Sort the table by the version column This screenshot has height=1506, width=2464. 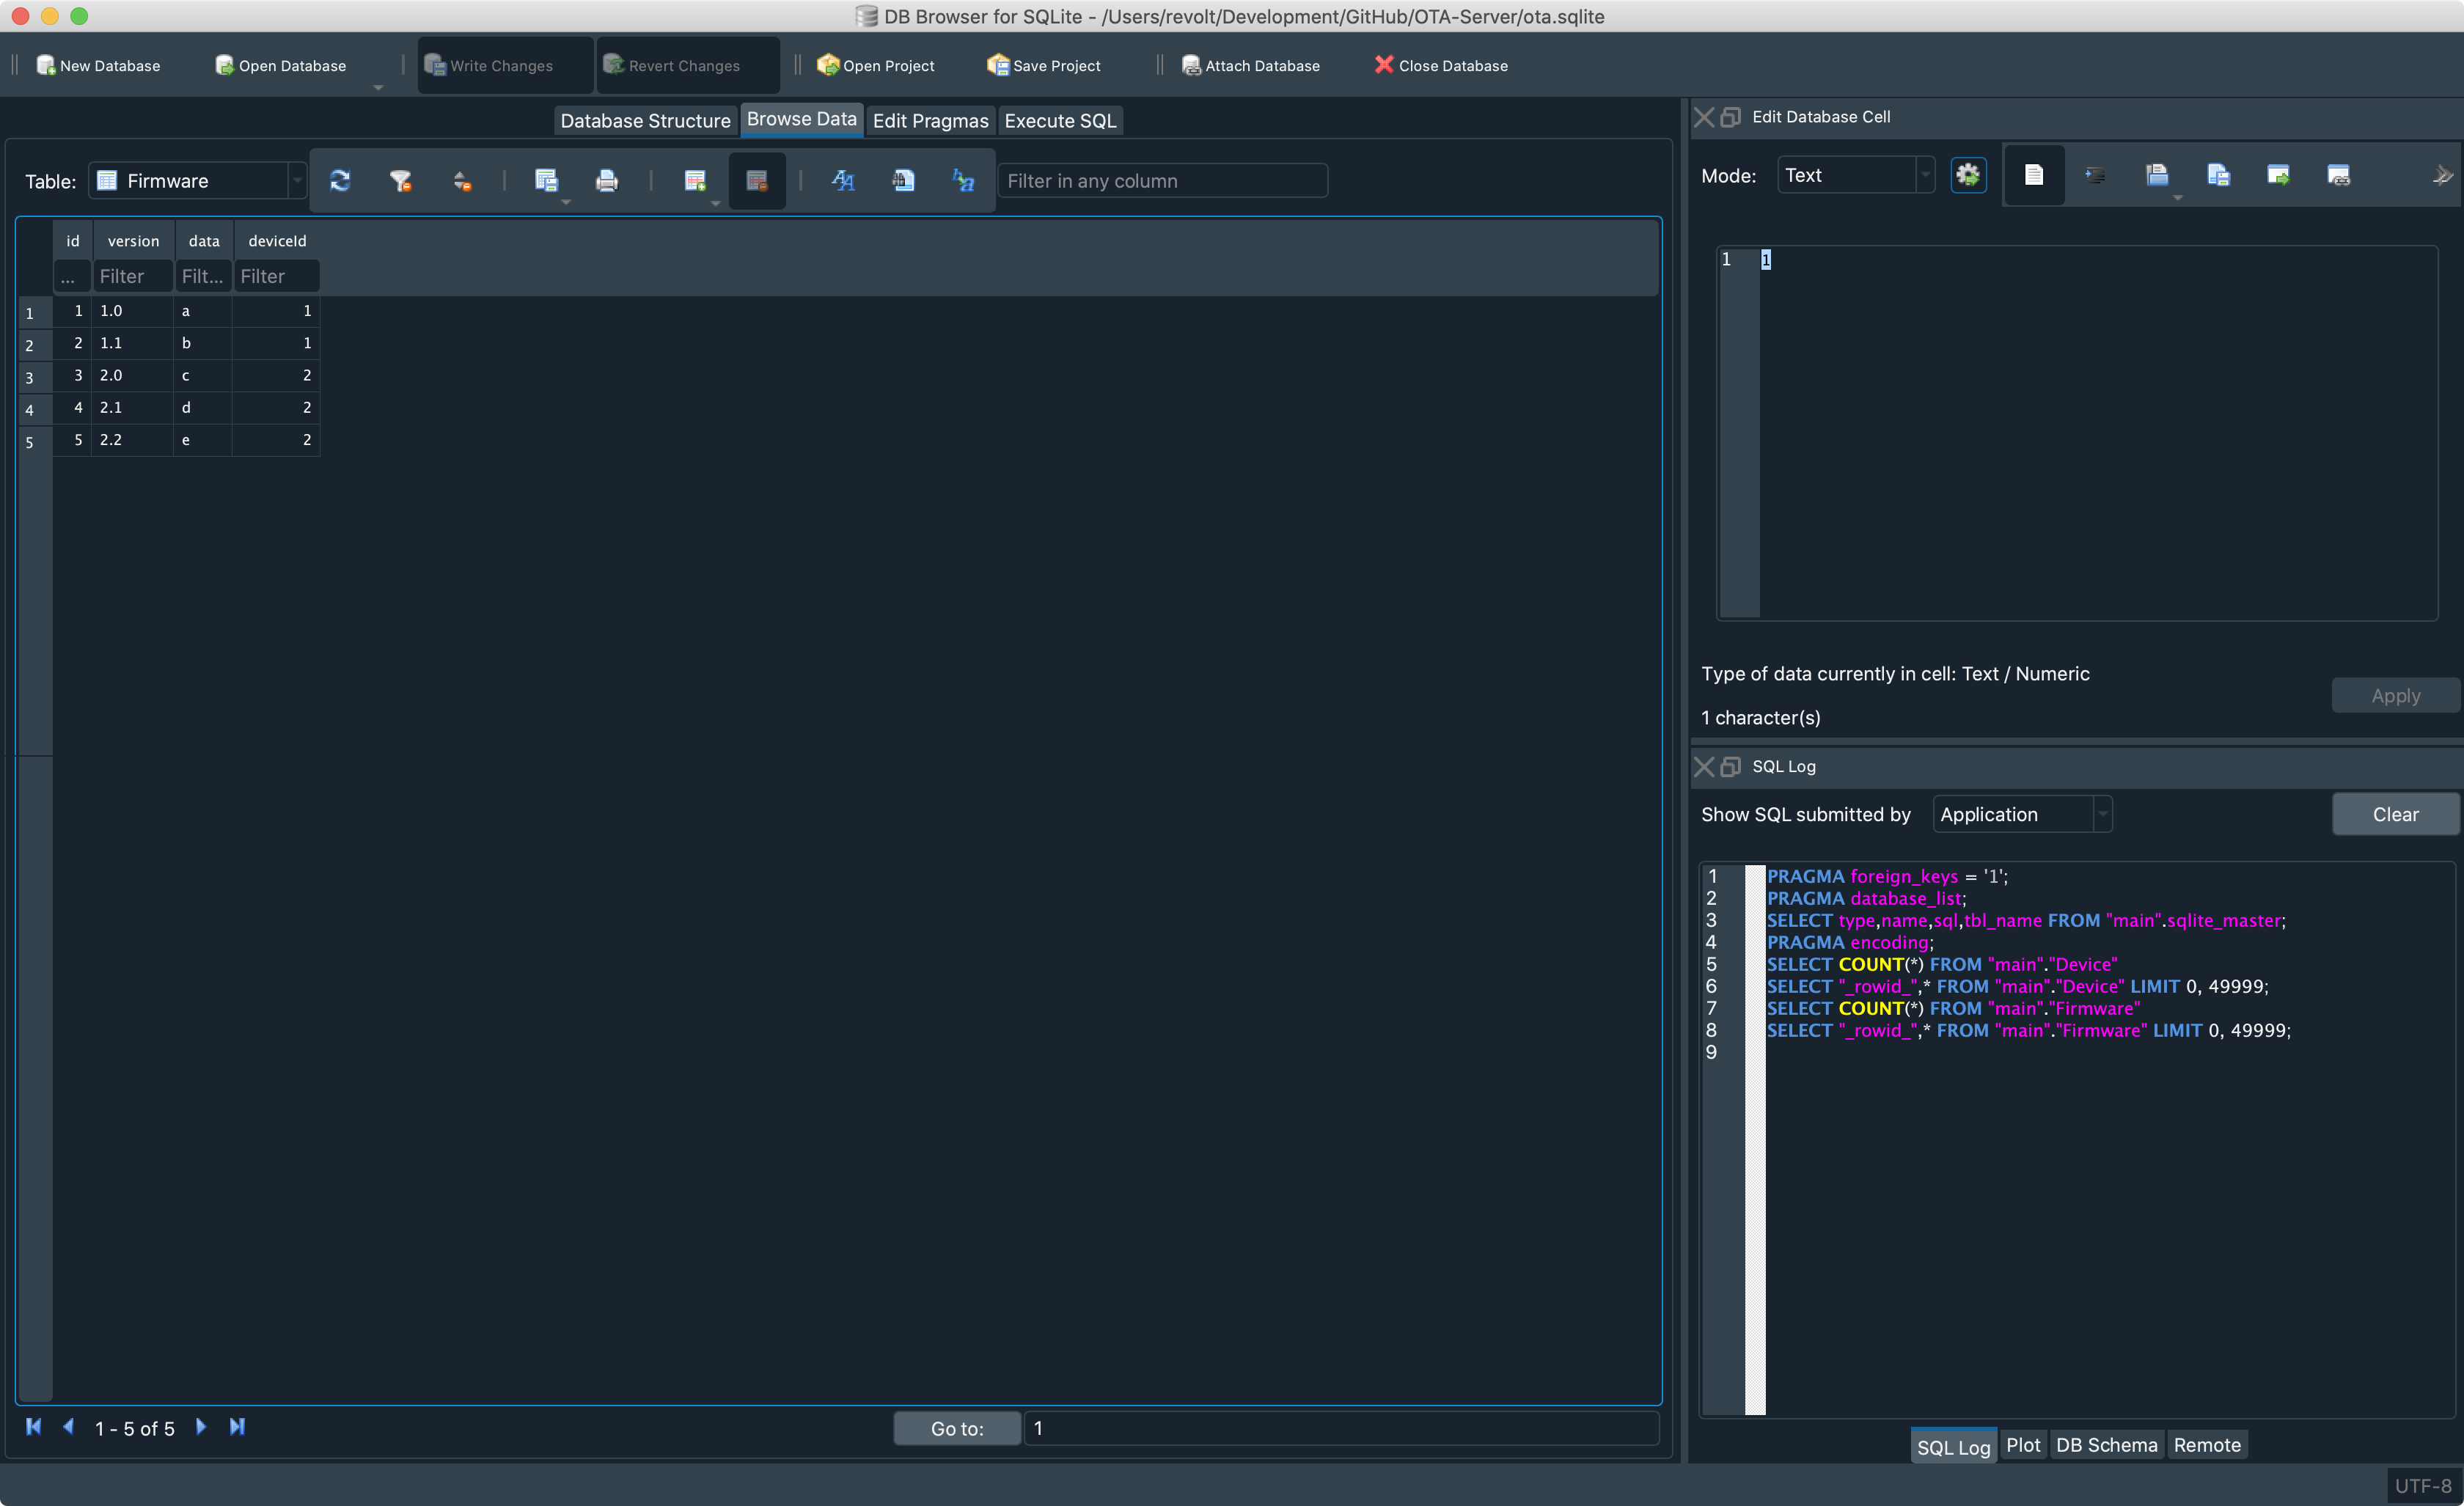133,241
